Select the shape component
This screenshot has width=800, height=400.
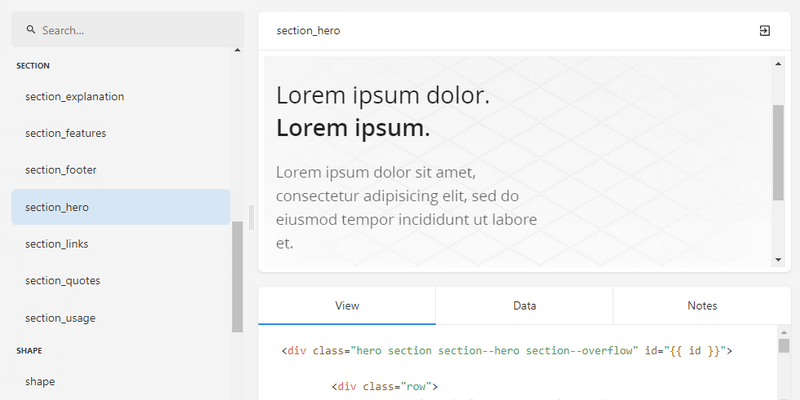pos(40,381)
